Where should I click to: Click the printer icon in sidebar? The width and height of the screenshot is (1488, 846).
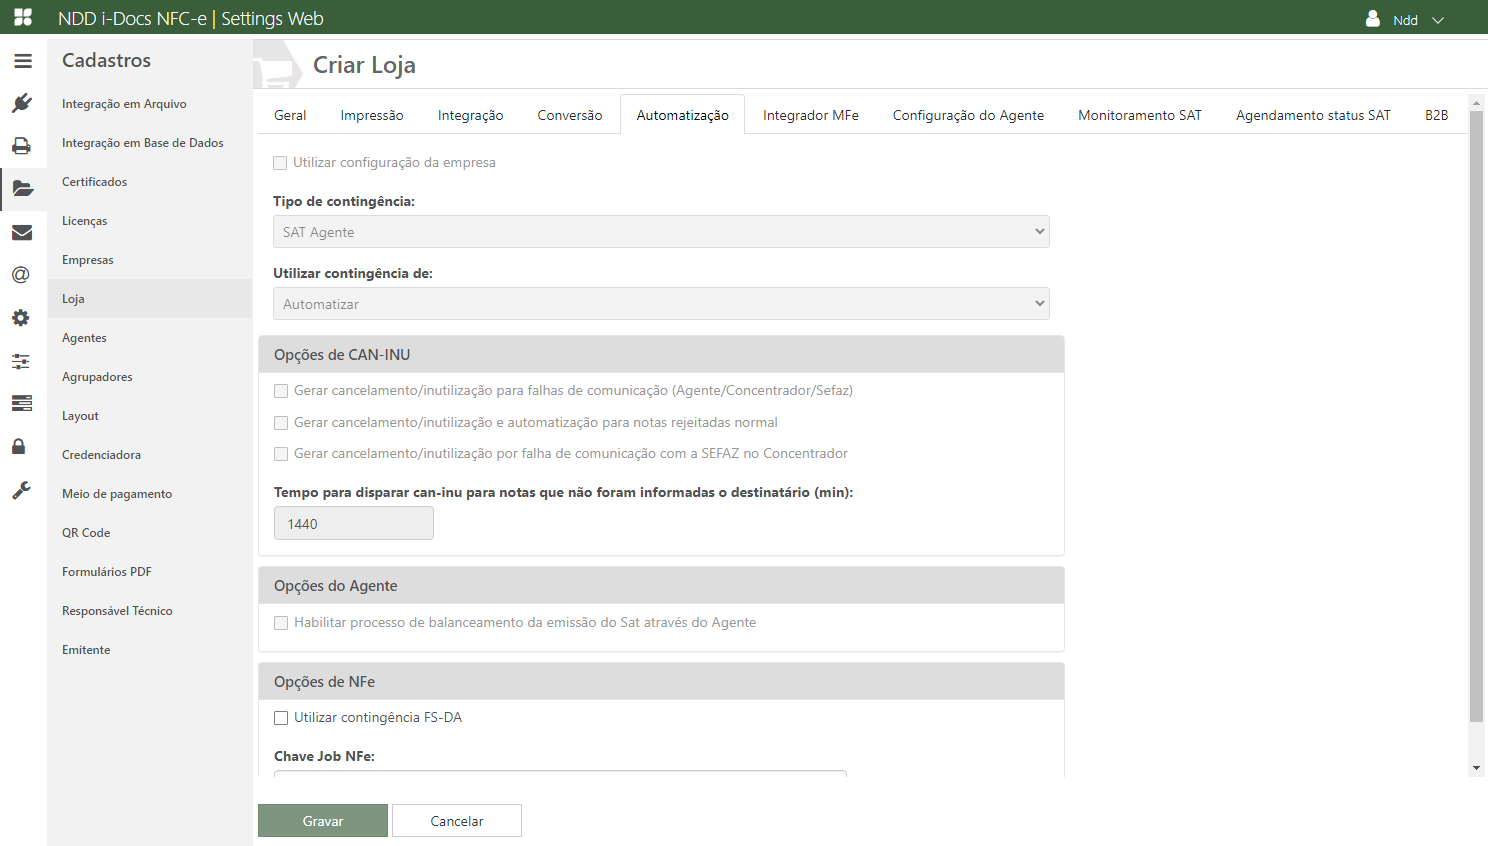[22, 146]
